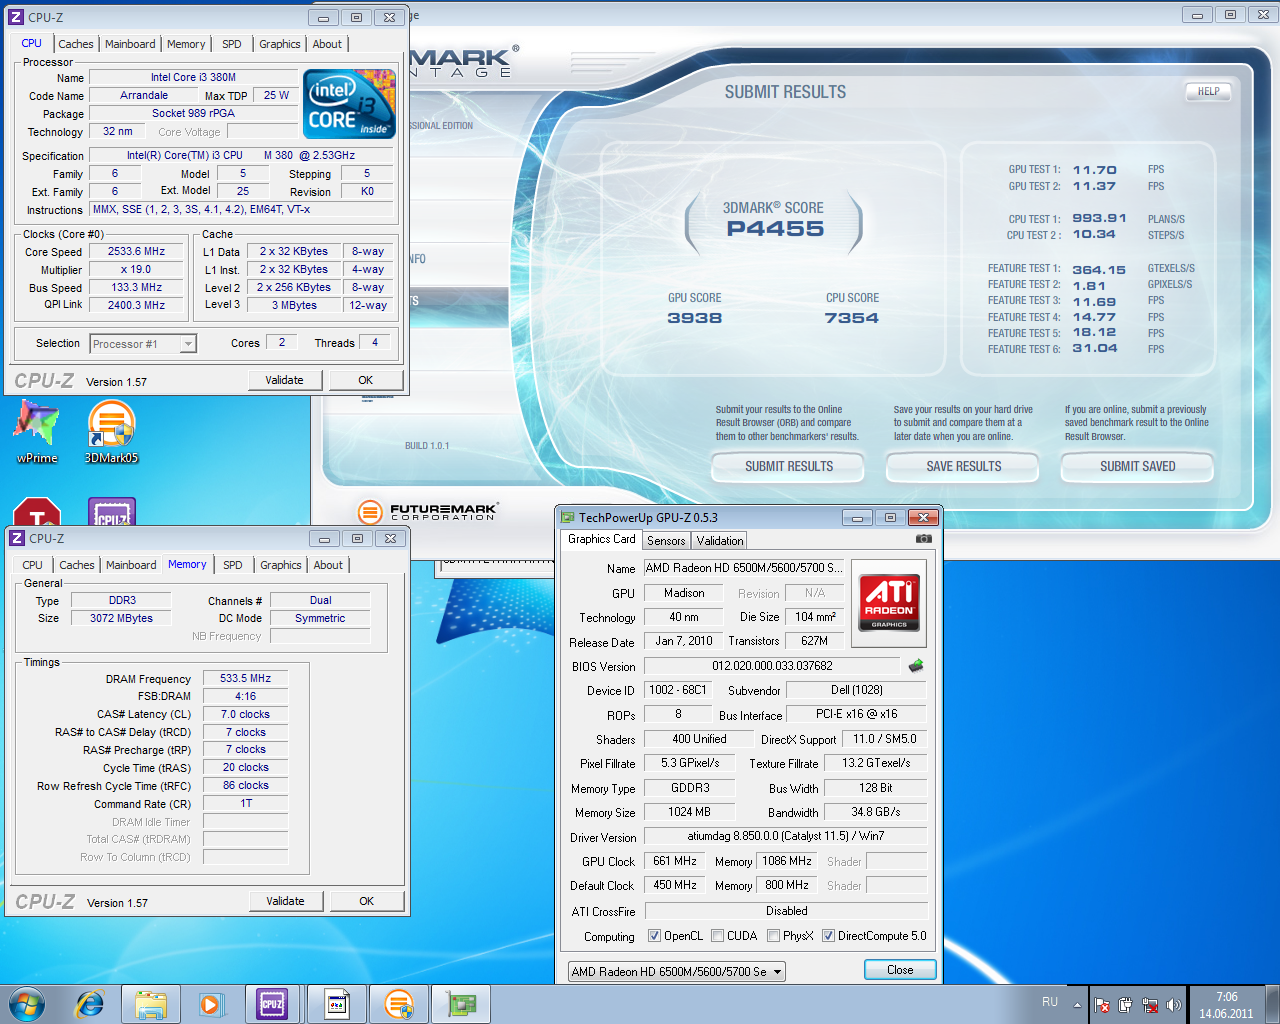Open Sensors tab in GPU-Z
Screen dimensions: 1280x1024
tap(666, 540)
